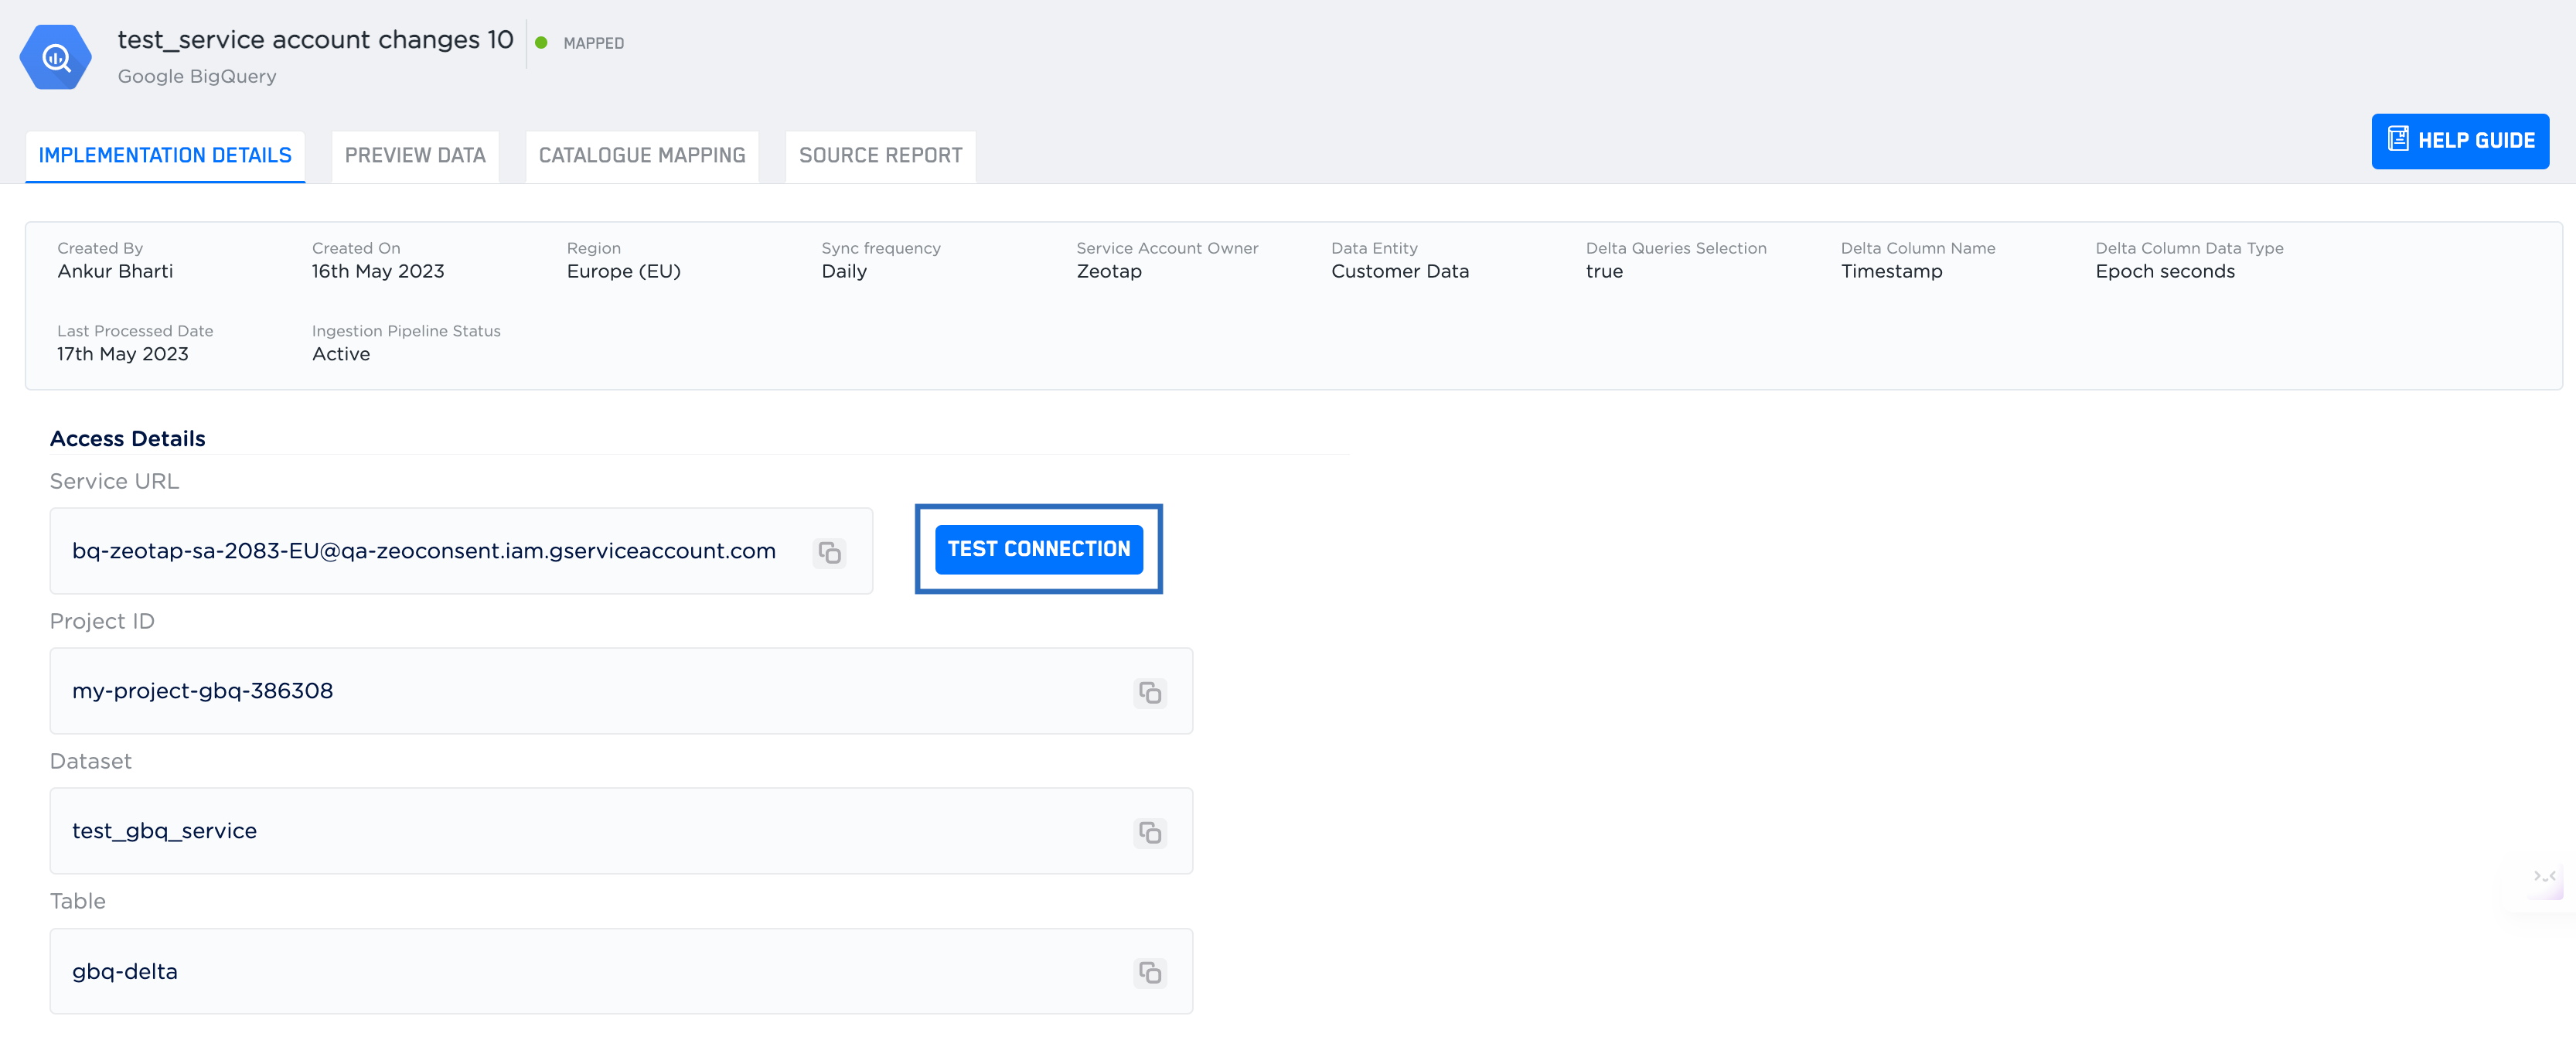This screenshot has width=2576, height=1047.
Task: Click the Dataset field test_gbq_service
Action: (164, 831)
